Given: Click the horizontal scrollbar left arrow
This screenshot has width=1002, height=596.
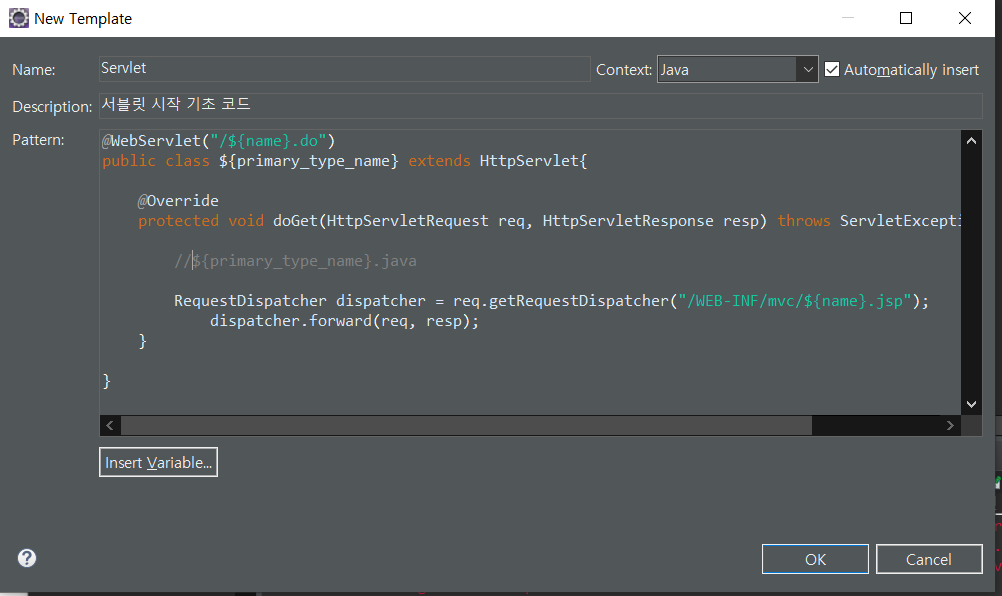Looking at the screenshot, I should coord(110,425).
